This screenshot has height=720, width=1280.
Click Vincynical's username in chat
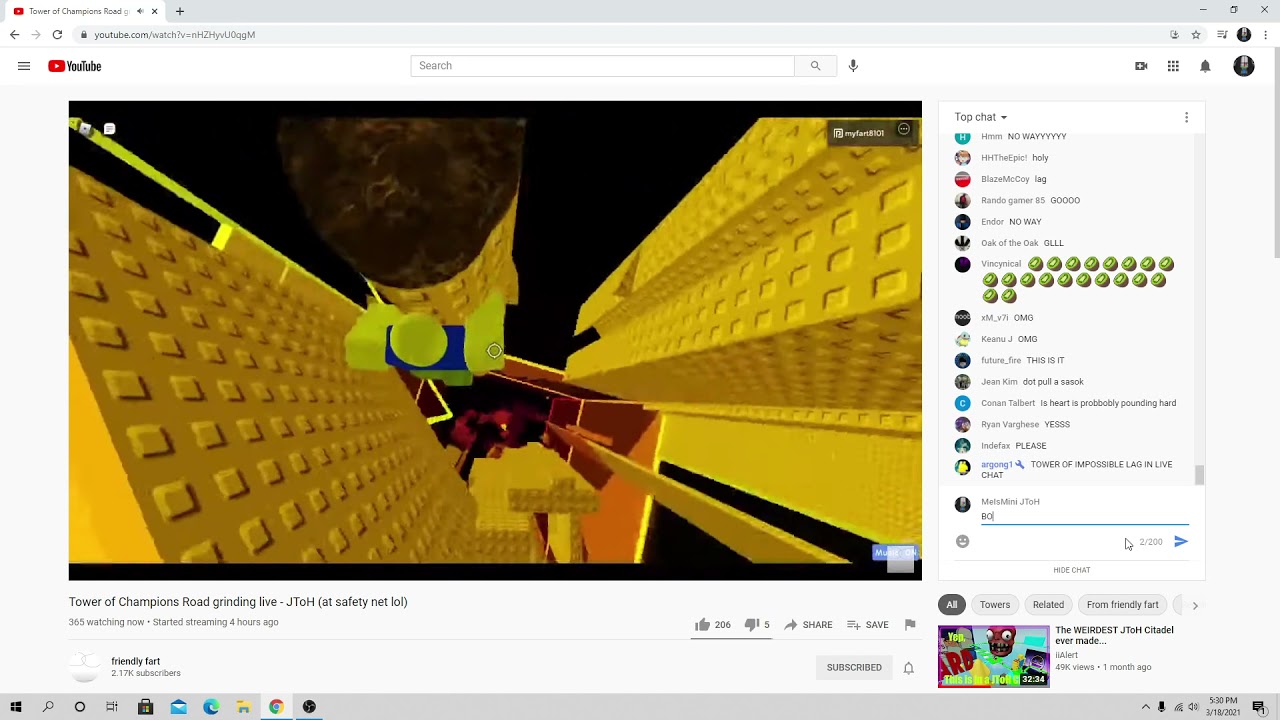1001,264
